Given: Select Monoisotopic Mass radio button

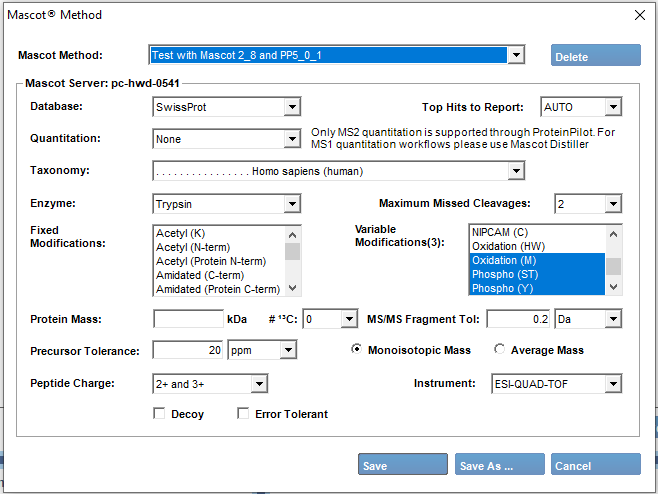Looking at the screenshot, I should click(x=356, y=349).
